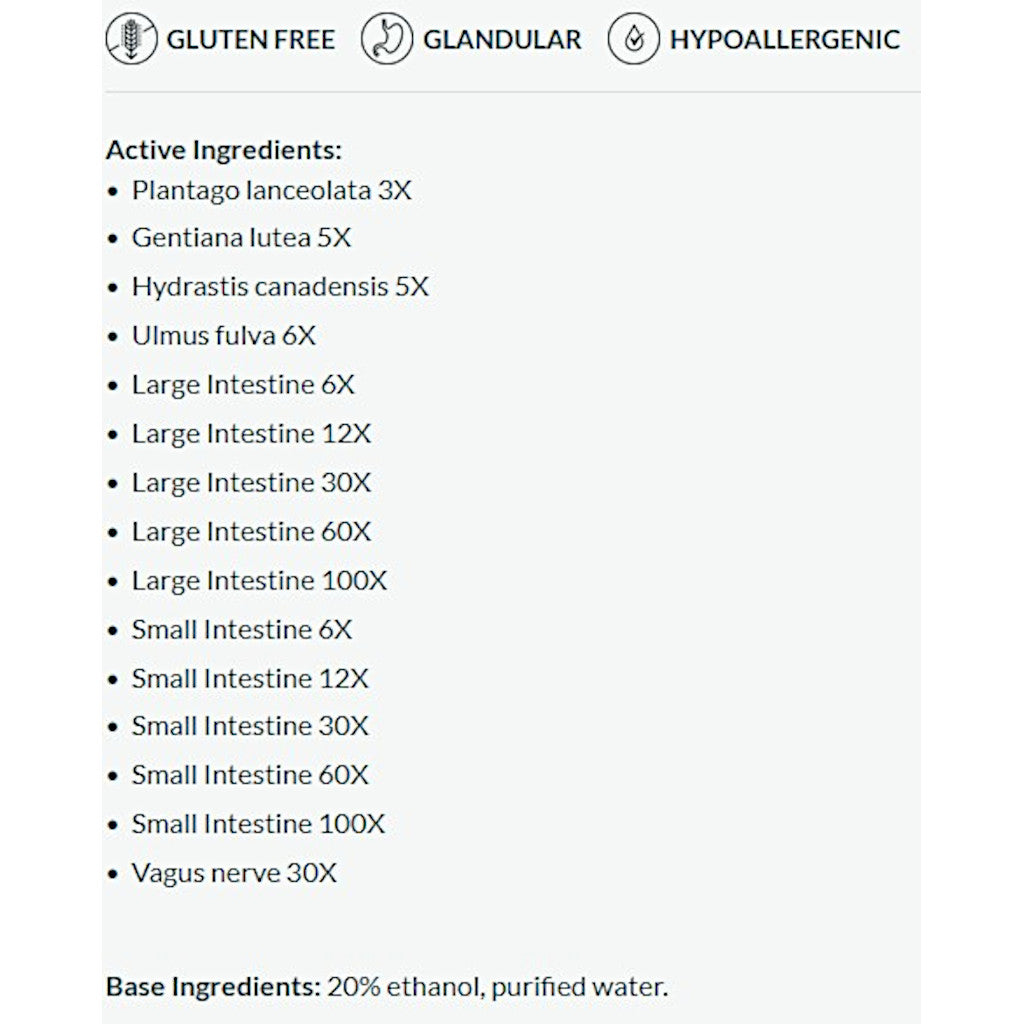
Task: Click the Active Ingredients heading
Action: [x=224, y=150]
